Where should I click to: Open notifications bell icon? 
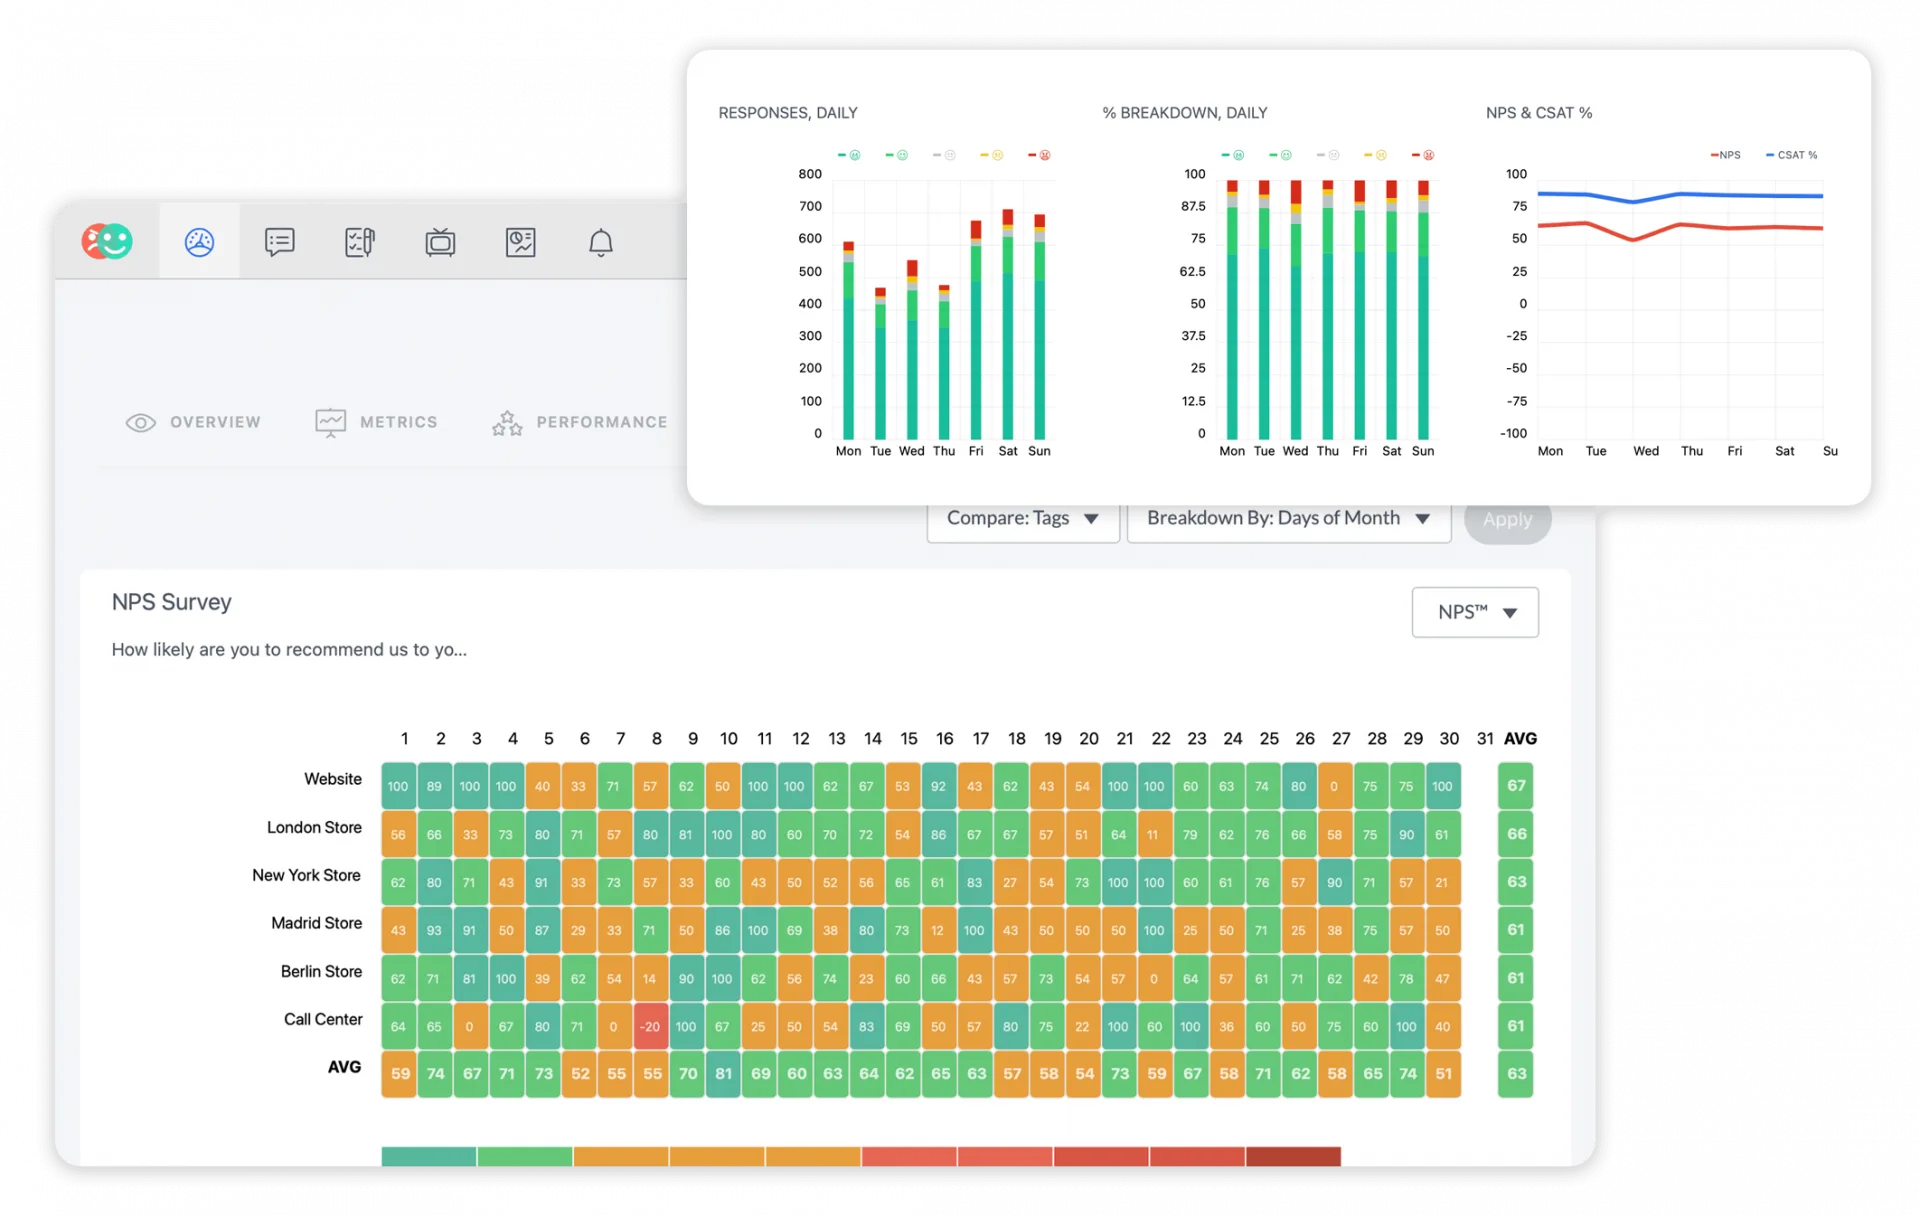pyautogui.click(x=600, y=242)
